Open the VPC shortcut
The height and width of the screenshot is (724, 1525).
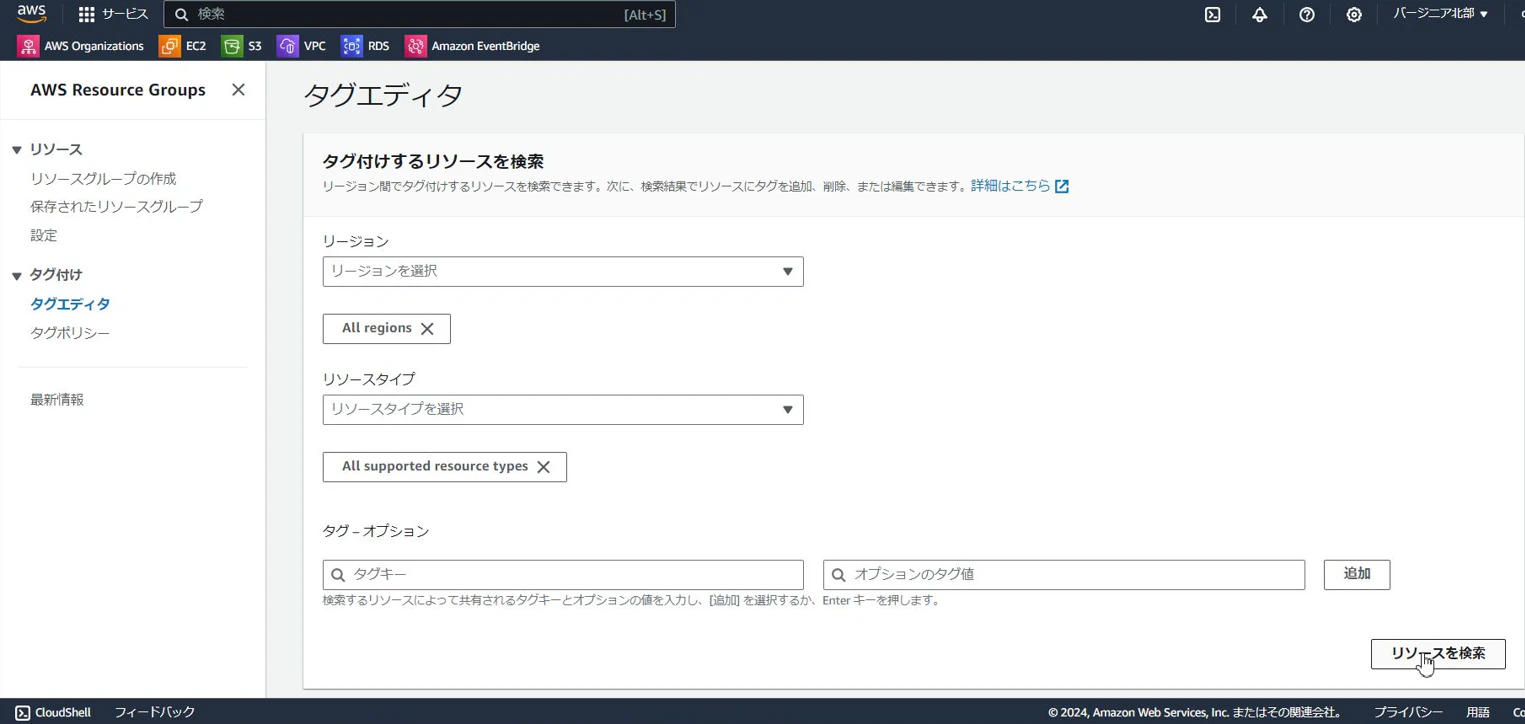[x=302, y=46]
